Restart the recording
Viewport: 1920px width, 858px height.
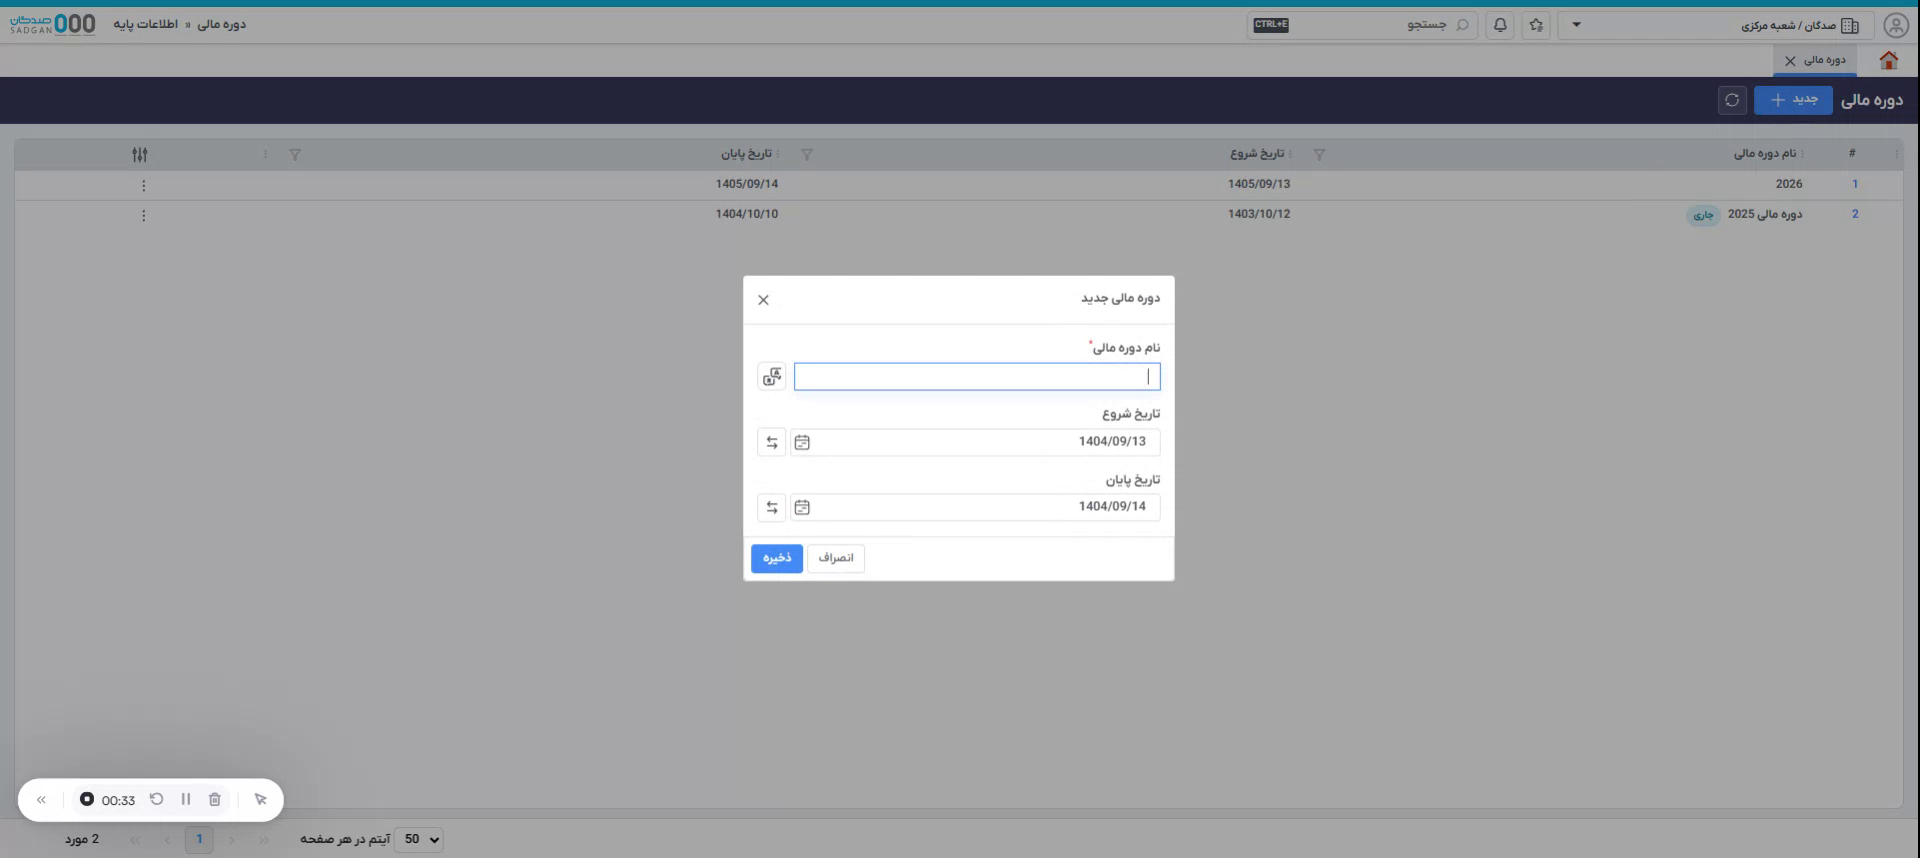click(x=157, y=799)
